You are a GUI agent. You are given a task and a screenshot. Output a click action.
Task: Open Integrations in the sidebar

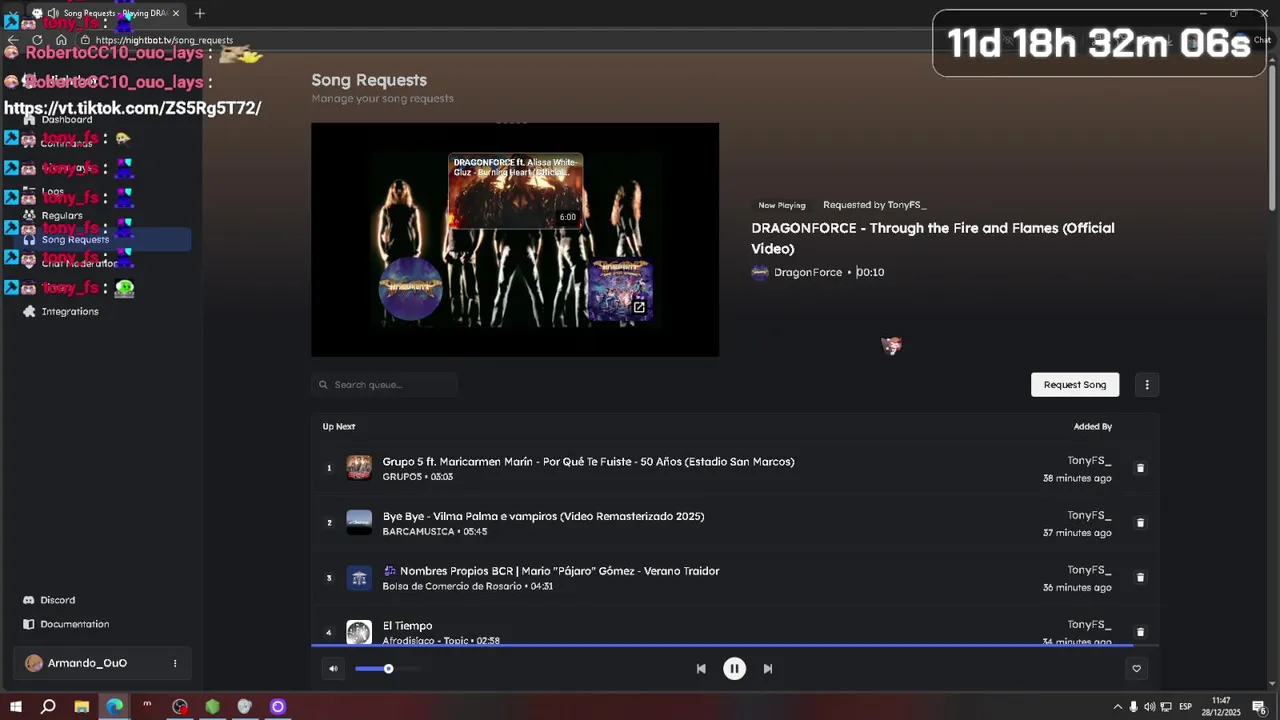(x=69, y=312)
